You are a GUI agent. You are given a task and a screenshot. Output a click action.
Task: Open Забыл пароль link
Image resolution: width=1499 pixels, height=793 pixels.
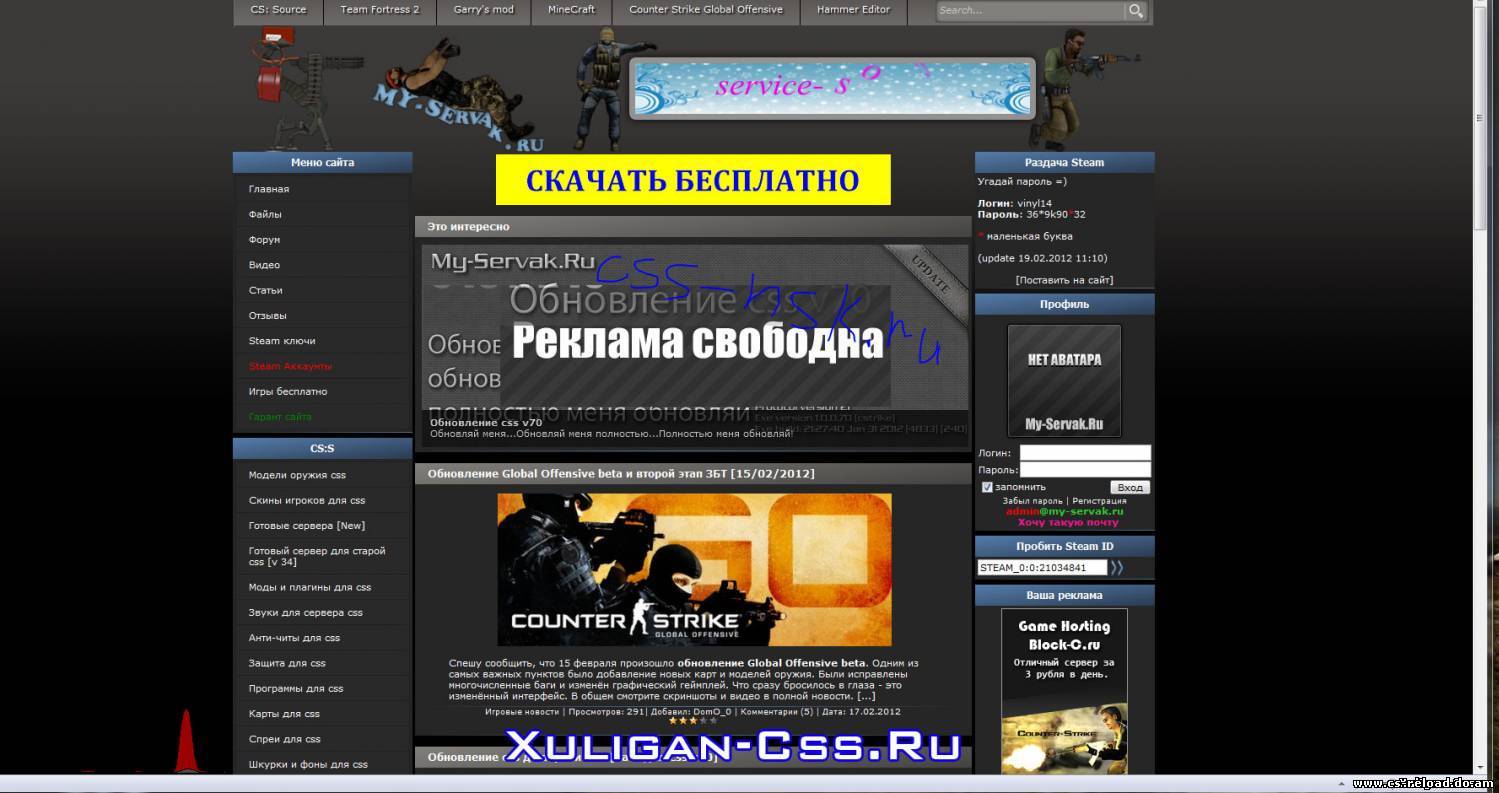click(1032, 501)
